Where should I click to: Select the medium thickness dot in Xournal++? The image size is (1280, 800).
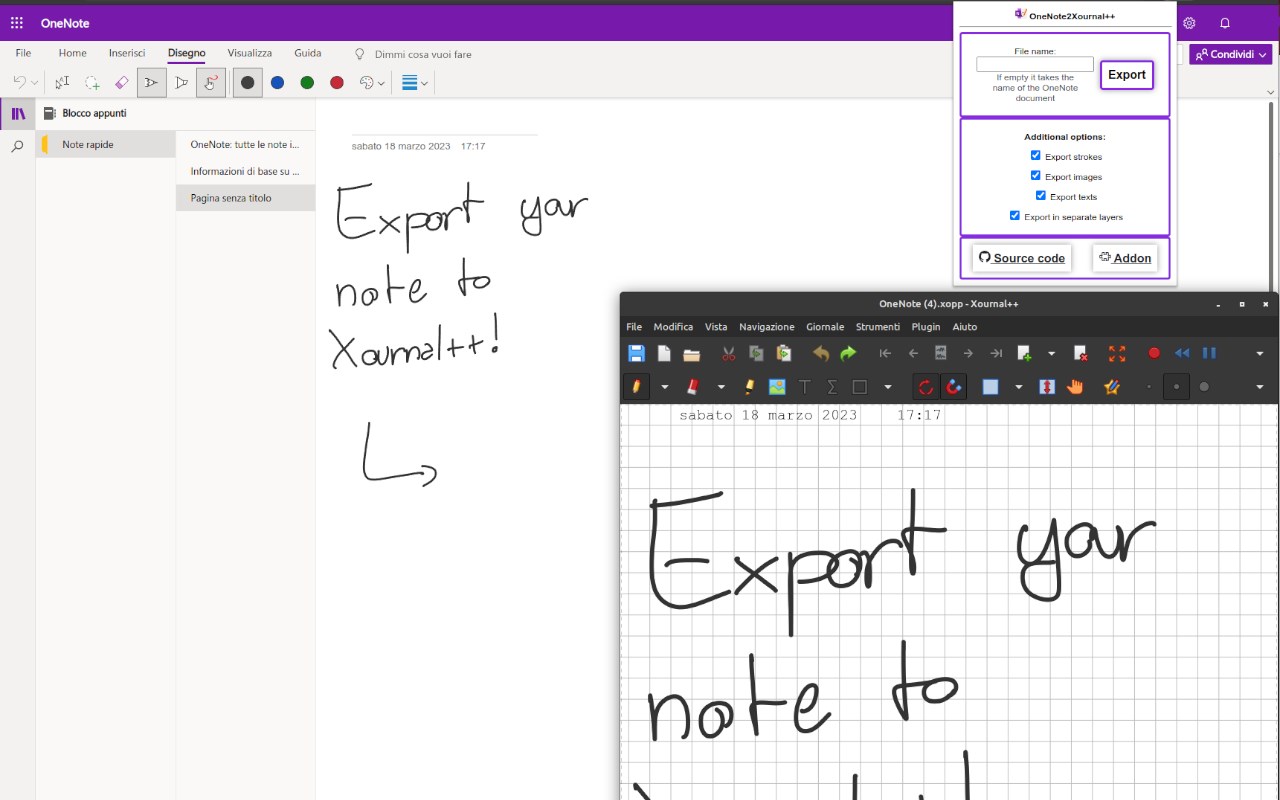tap(1176, 386)
